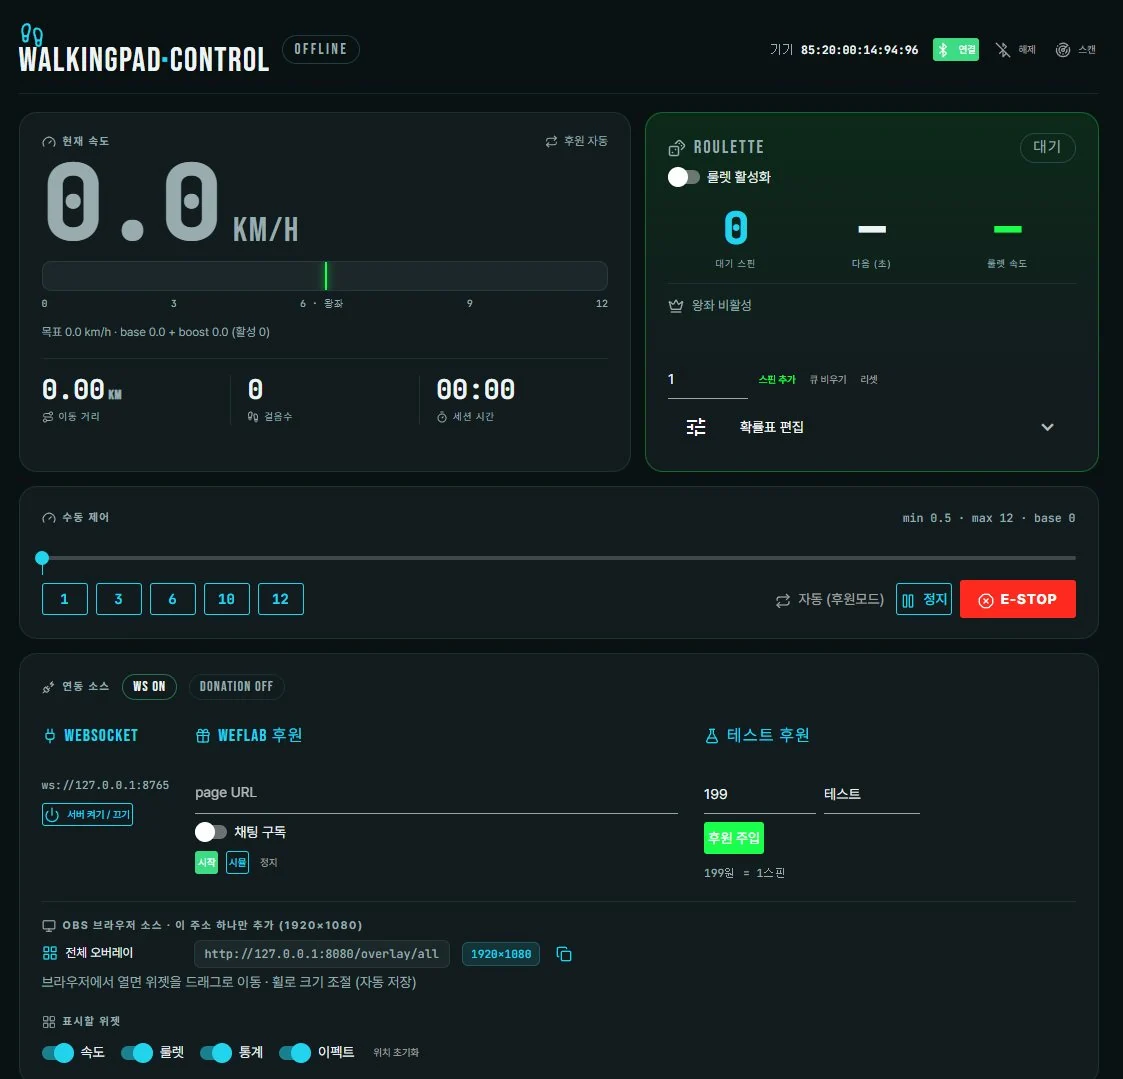The image size is (1123, 1079).
Task: Click the green Bluetooth 연결 connect button
Action: click(955, 49)
